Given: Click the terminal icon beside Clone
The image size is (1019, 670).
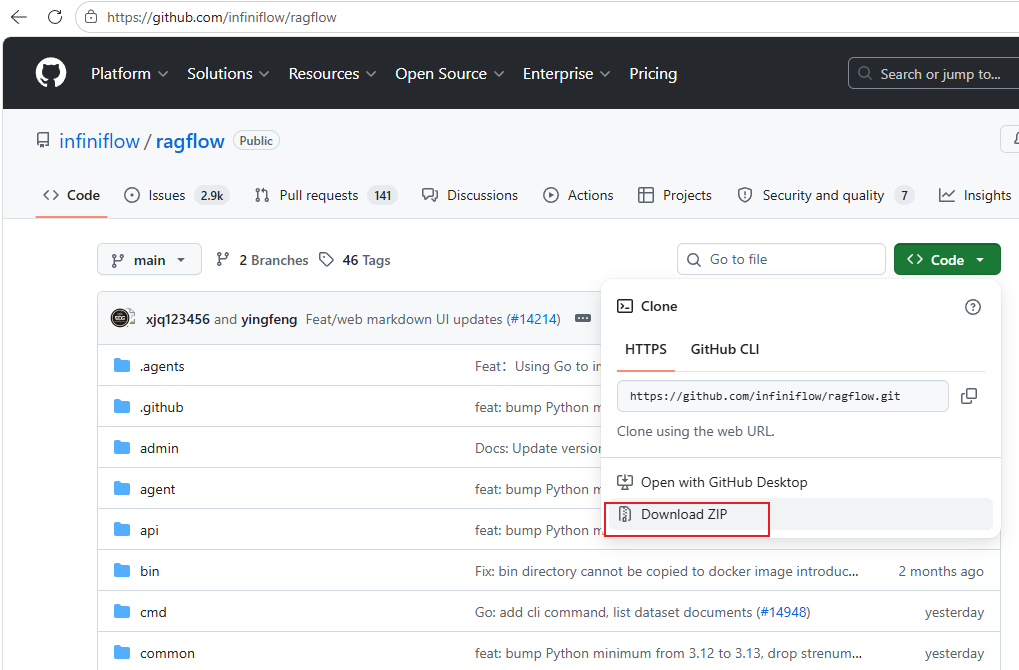Looking at the screenshot, I should [x=625, y=306].
